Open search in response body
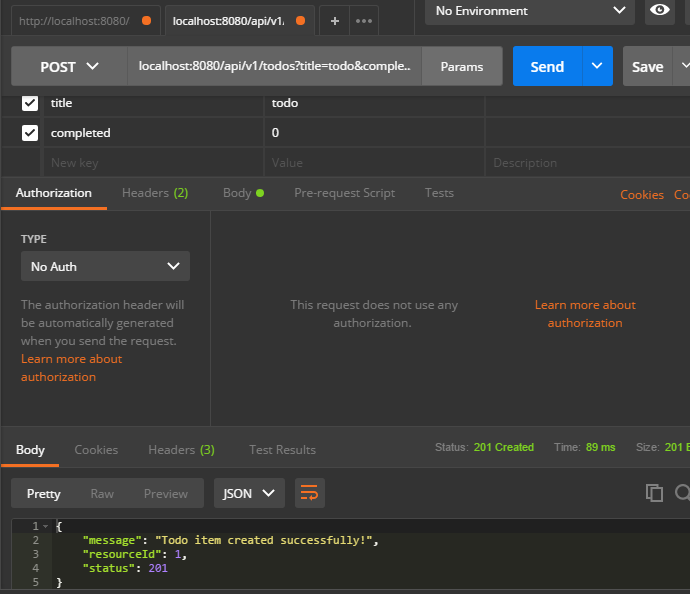This screenshot has width=690, height=594. click(683, 493)
